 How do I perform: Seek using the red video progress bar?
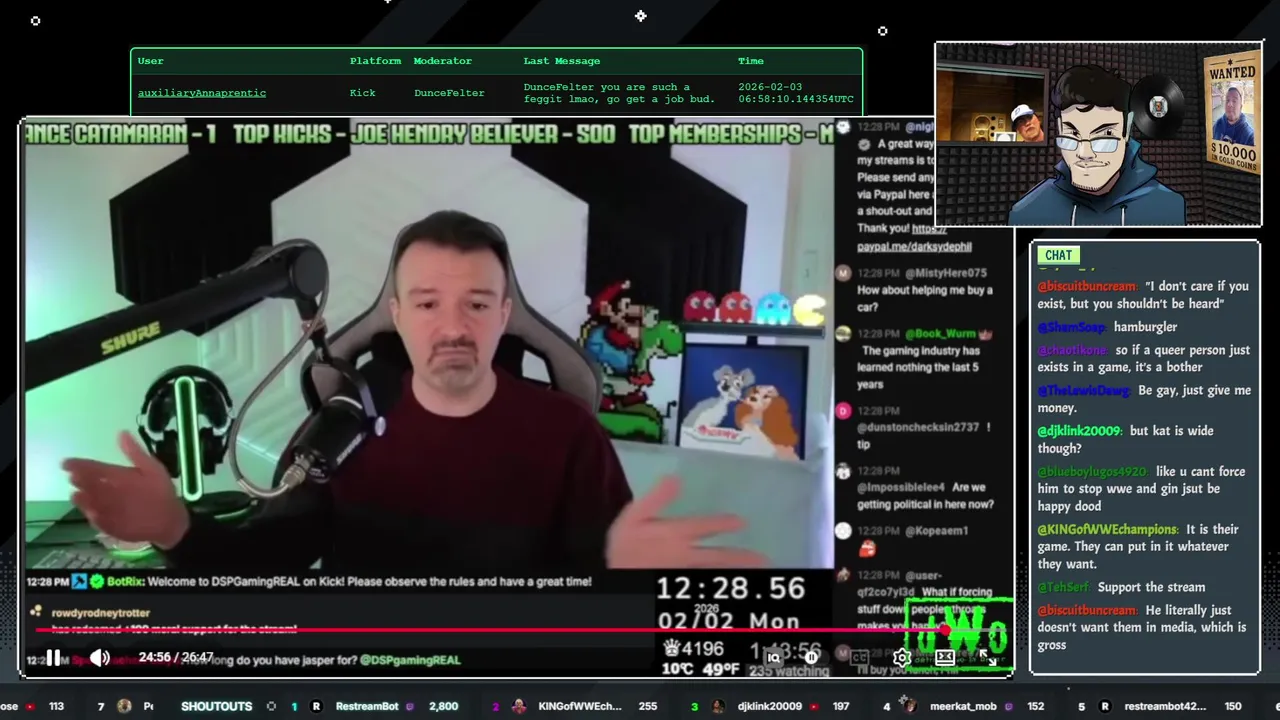[x=490, y=630]
